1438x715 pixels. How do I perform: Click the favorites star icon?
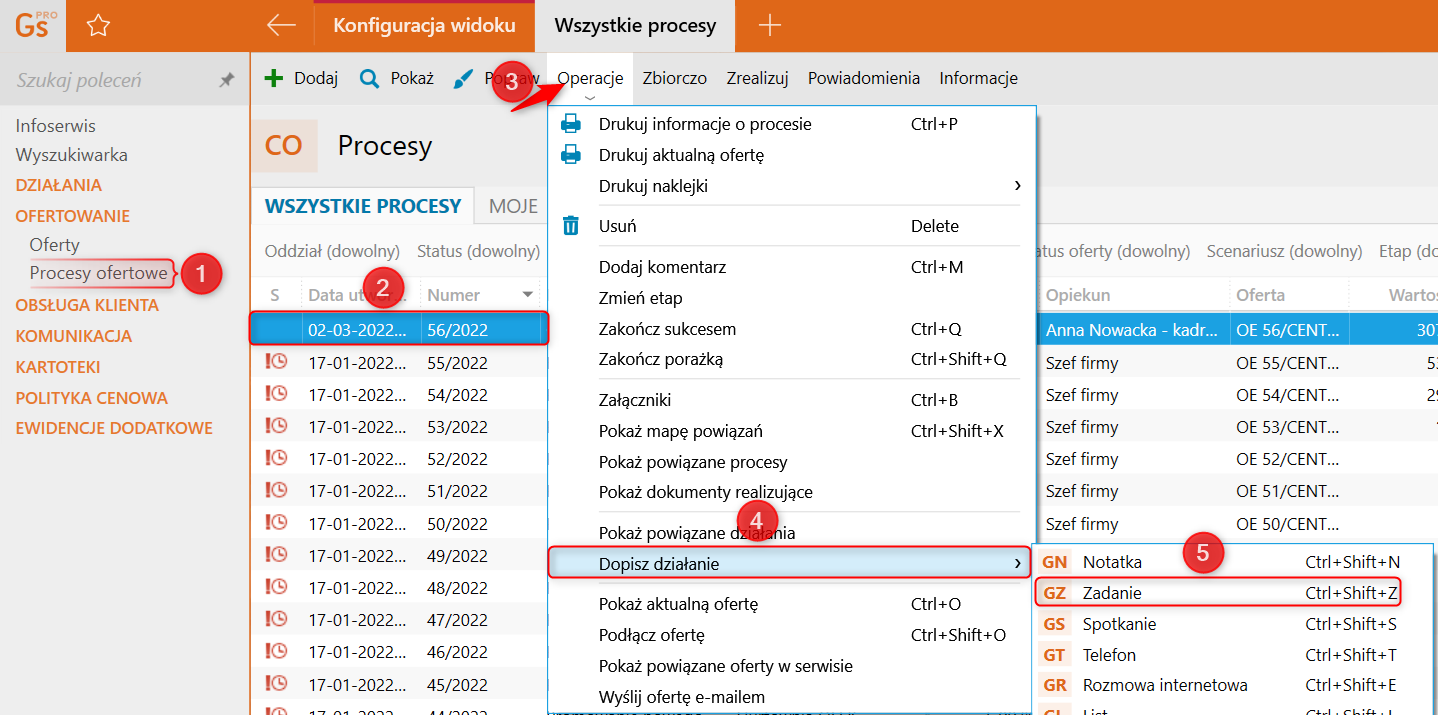[x=98, y=26]
